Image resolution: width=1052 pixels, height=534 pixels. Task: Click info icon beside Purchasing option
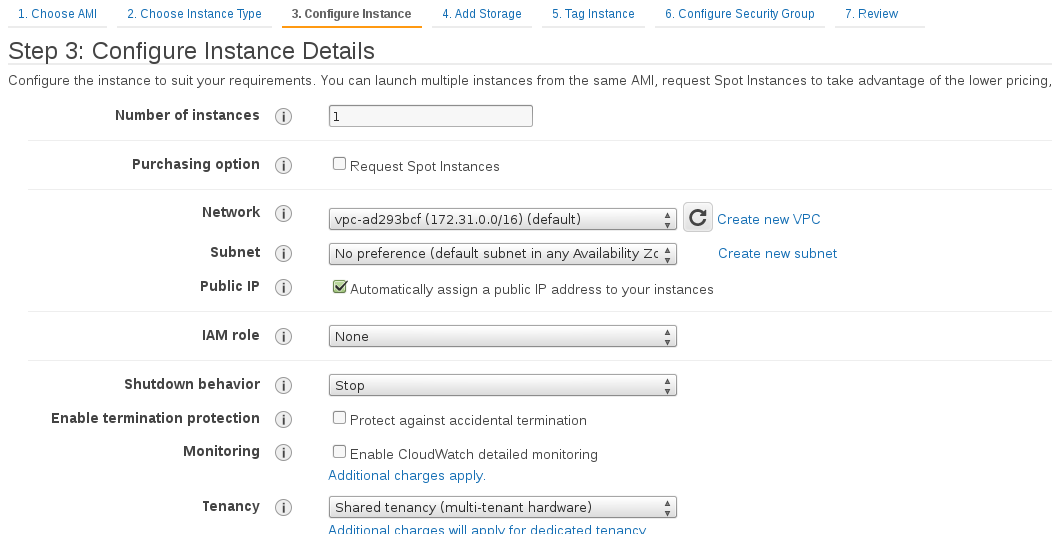[283, 166]
